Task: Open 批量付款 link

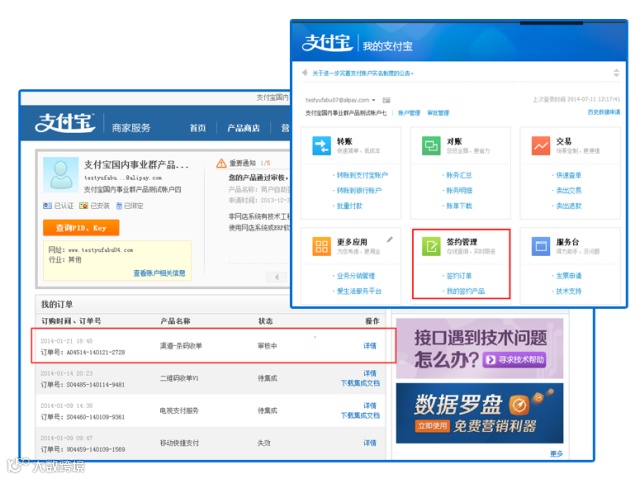Action: [x=349, y=206]
